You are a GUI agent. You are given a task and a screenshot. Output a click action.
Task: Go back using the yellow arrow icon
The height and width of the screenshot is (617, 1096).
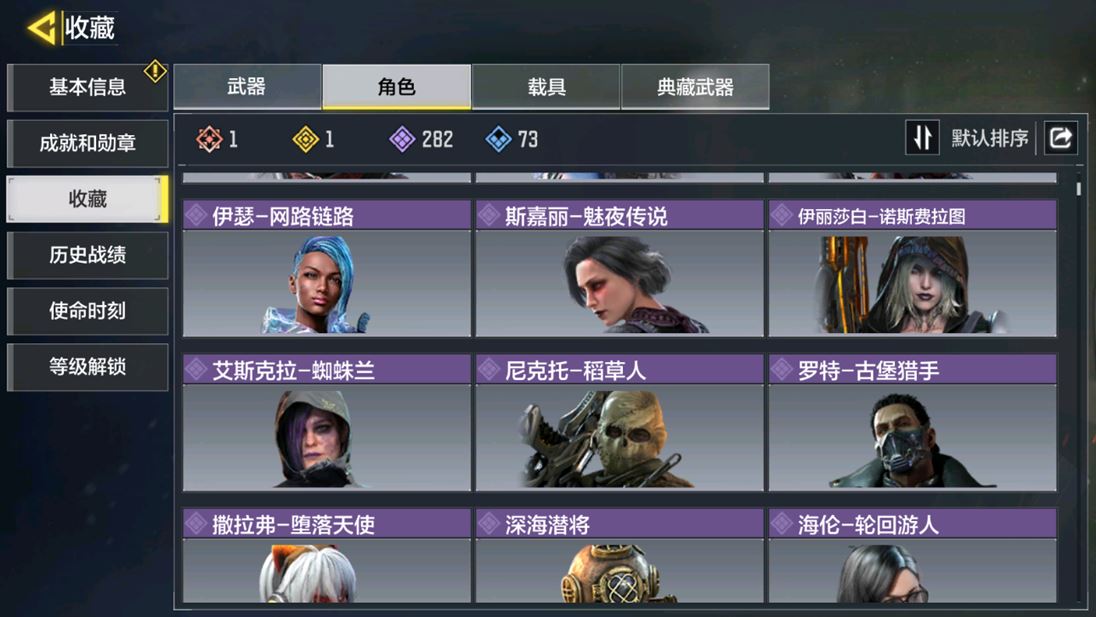point(41,28)
